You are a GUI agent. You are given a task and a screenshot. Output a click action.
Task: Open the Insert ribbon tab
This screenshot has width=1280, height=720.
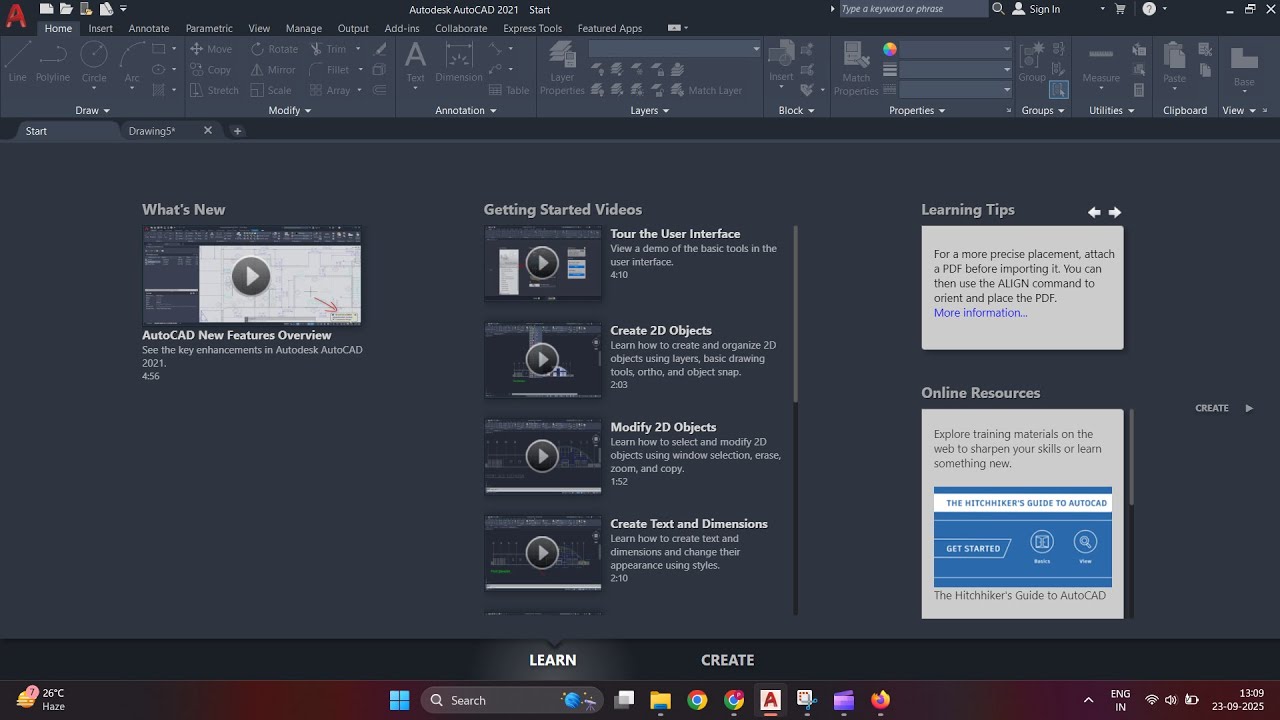100,28
